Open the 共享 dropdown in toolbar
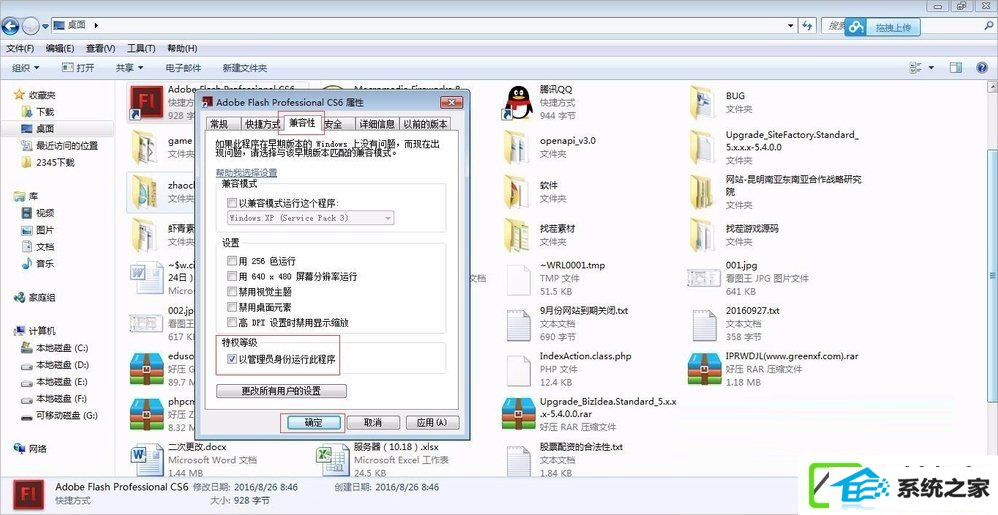This screenshot has height=515, width=998. click(129, 67)
